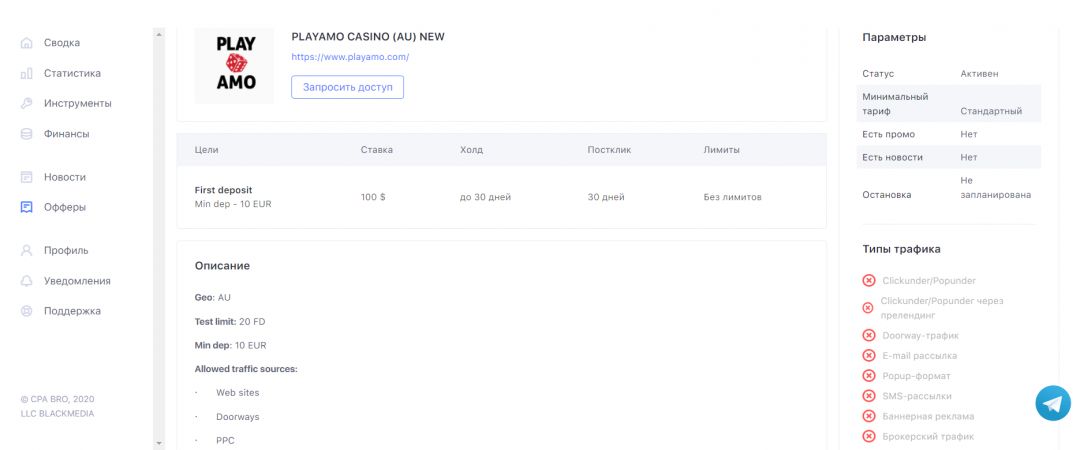Image resolution: width=1080 pixels, height=450 pixels.
Task: Click the sidebar scrollbar down arrow
Action: 157,441
